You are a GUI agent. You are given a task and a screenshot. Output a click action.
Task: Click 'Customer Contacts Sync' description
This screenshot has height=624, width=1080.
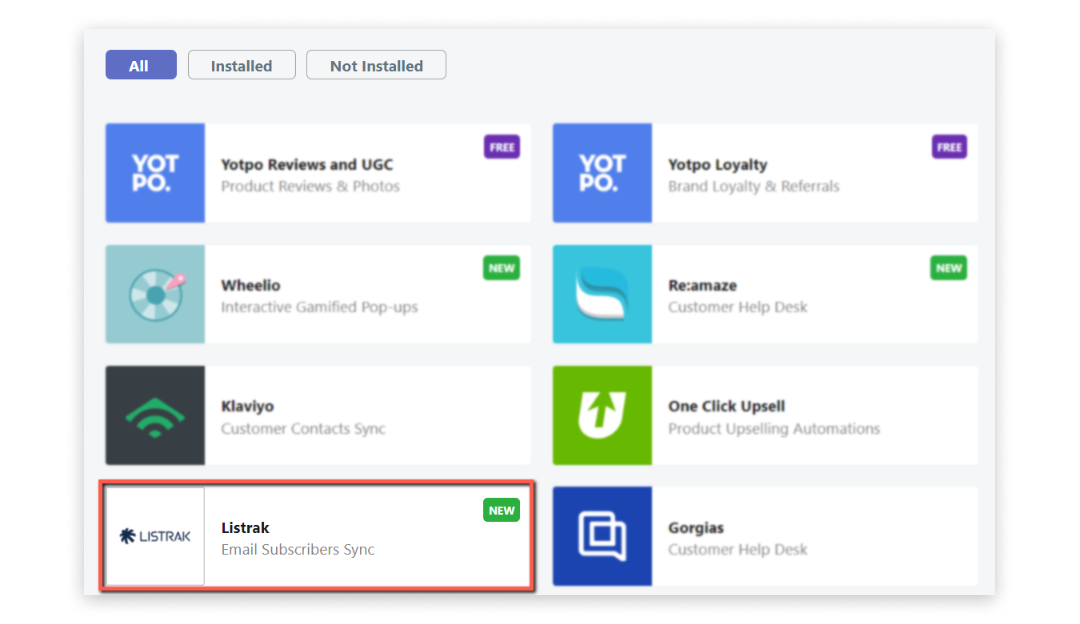point(303,428)
